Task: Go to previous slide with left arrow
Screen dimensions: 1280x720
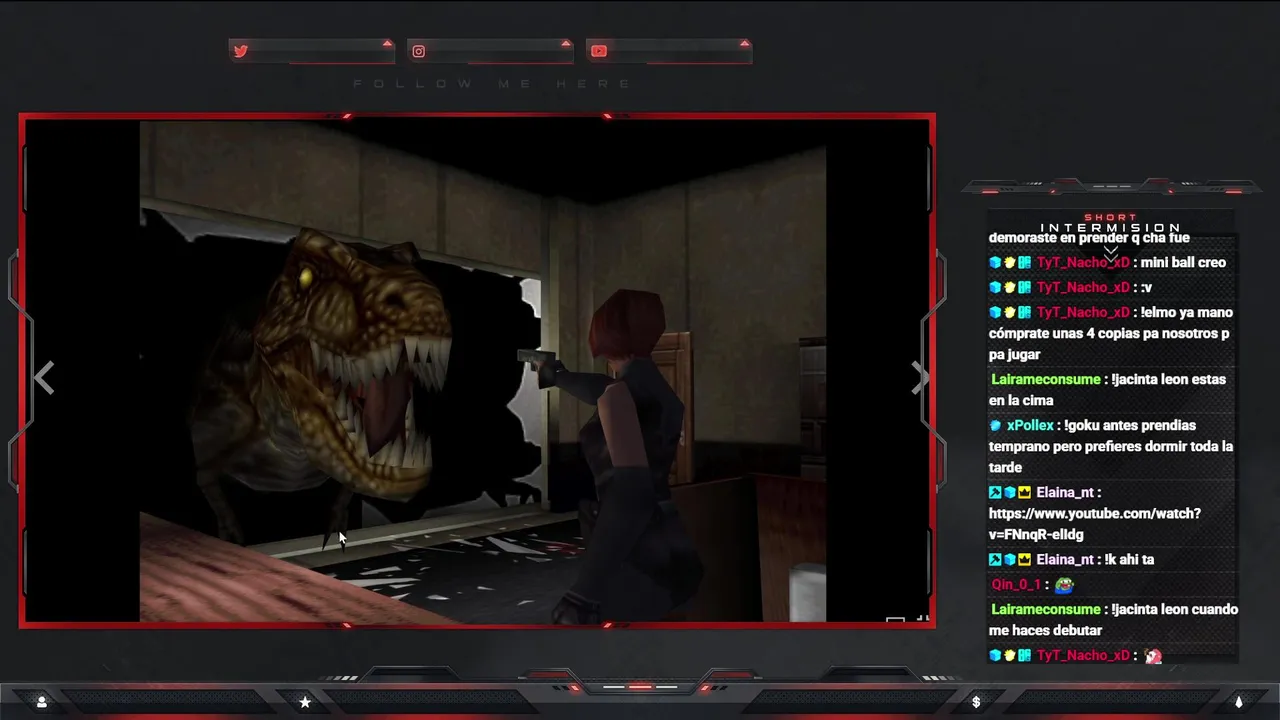Action: point(44,377)
